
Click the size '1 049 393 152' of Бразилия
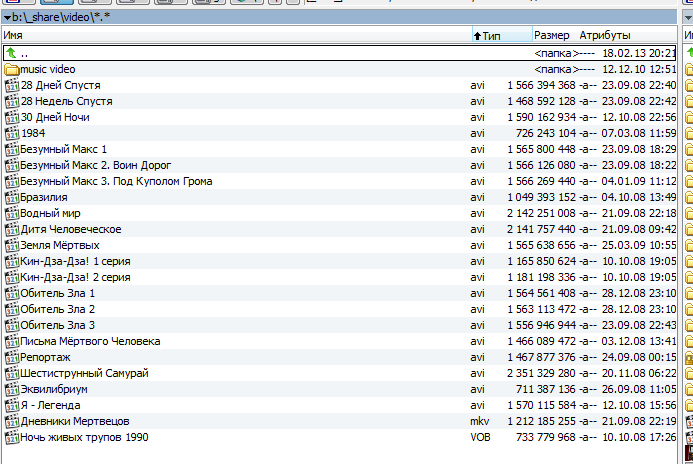pyautogui.click(x=541, y=198)
